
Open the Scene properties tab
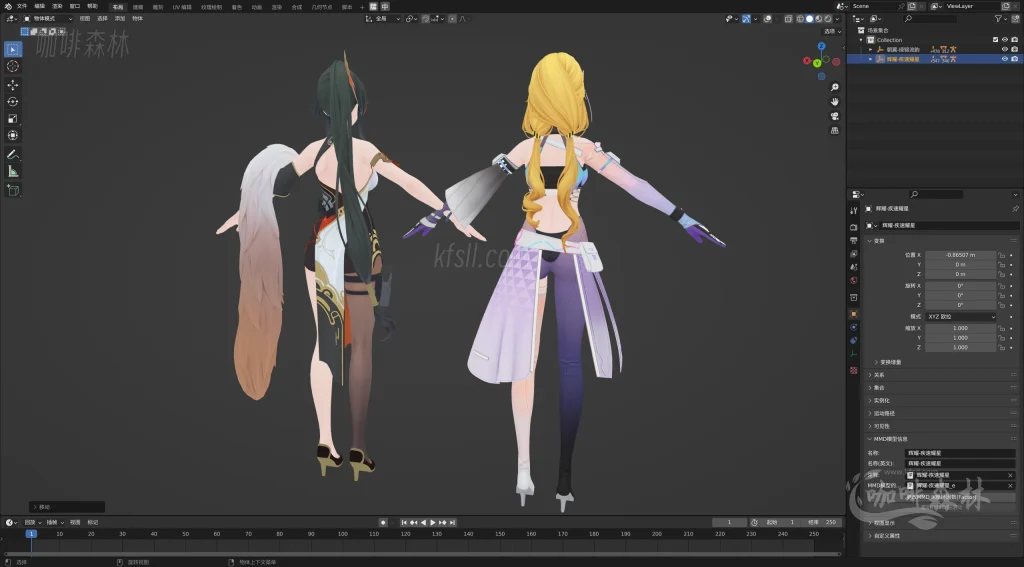click(x=854, y=267)
